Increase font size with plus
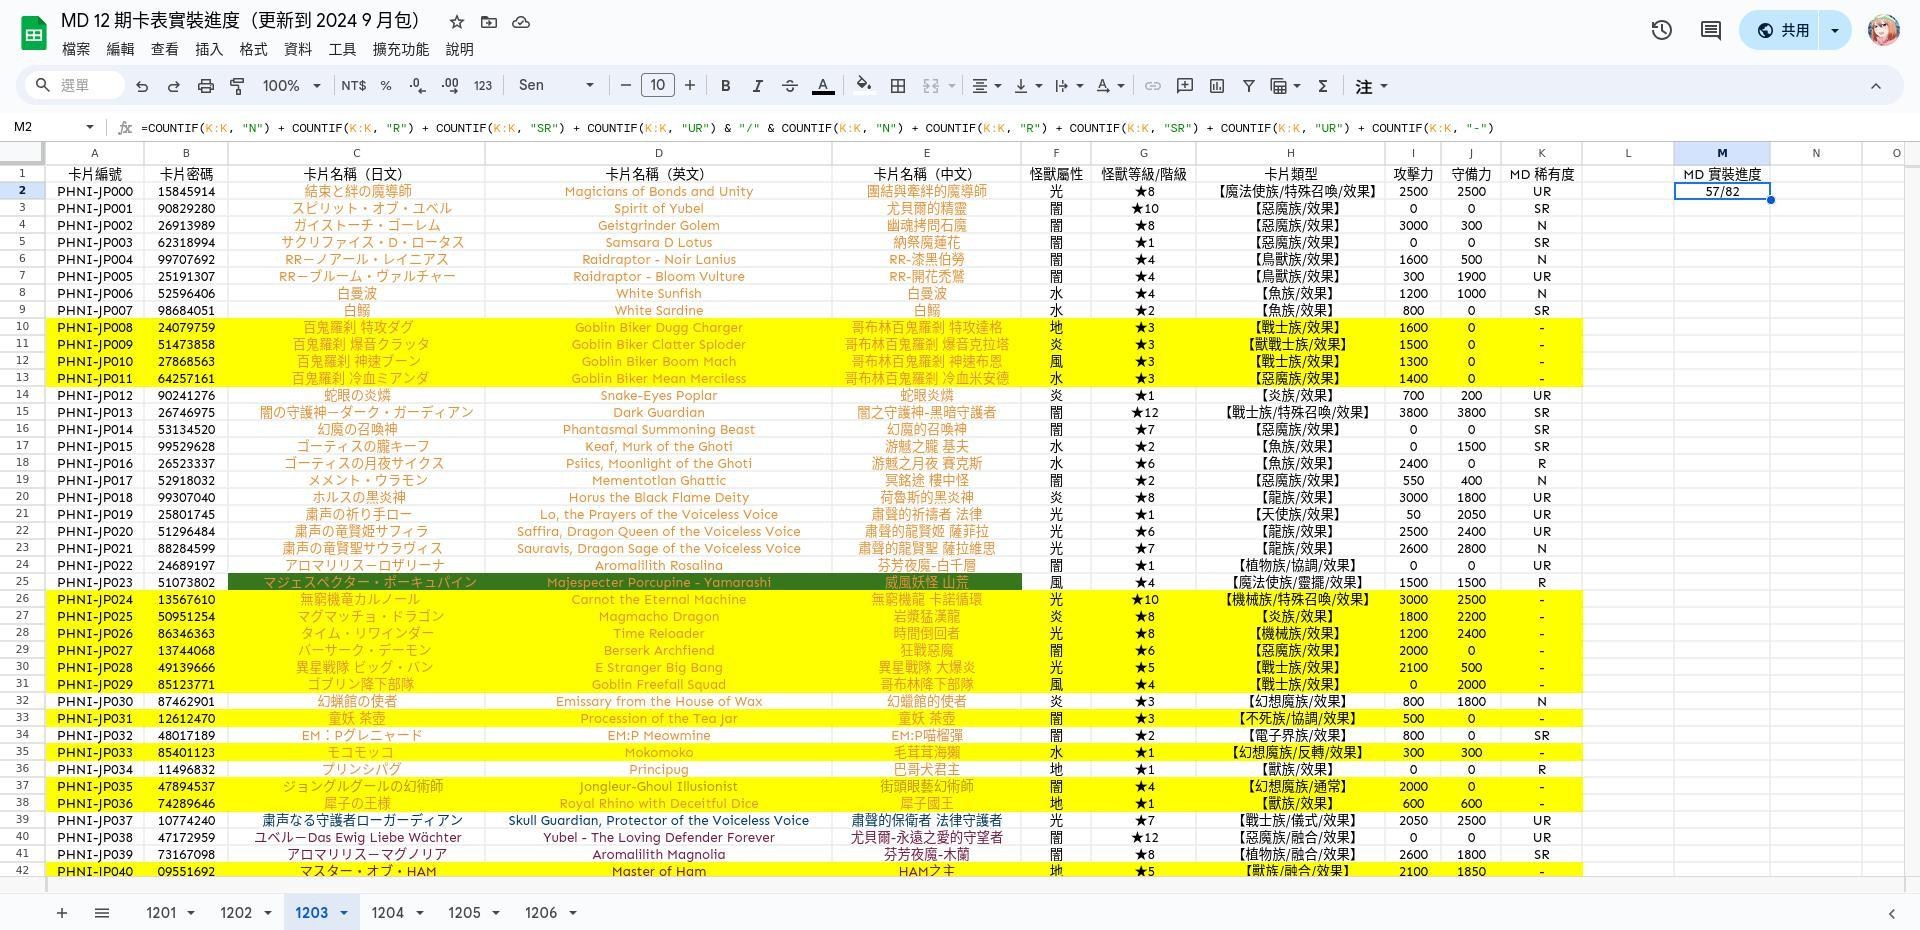This screenshot has height=930, width=1920. click(x=690, y=86)
